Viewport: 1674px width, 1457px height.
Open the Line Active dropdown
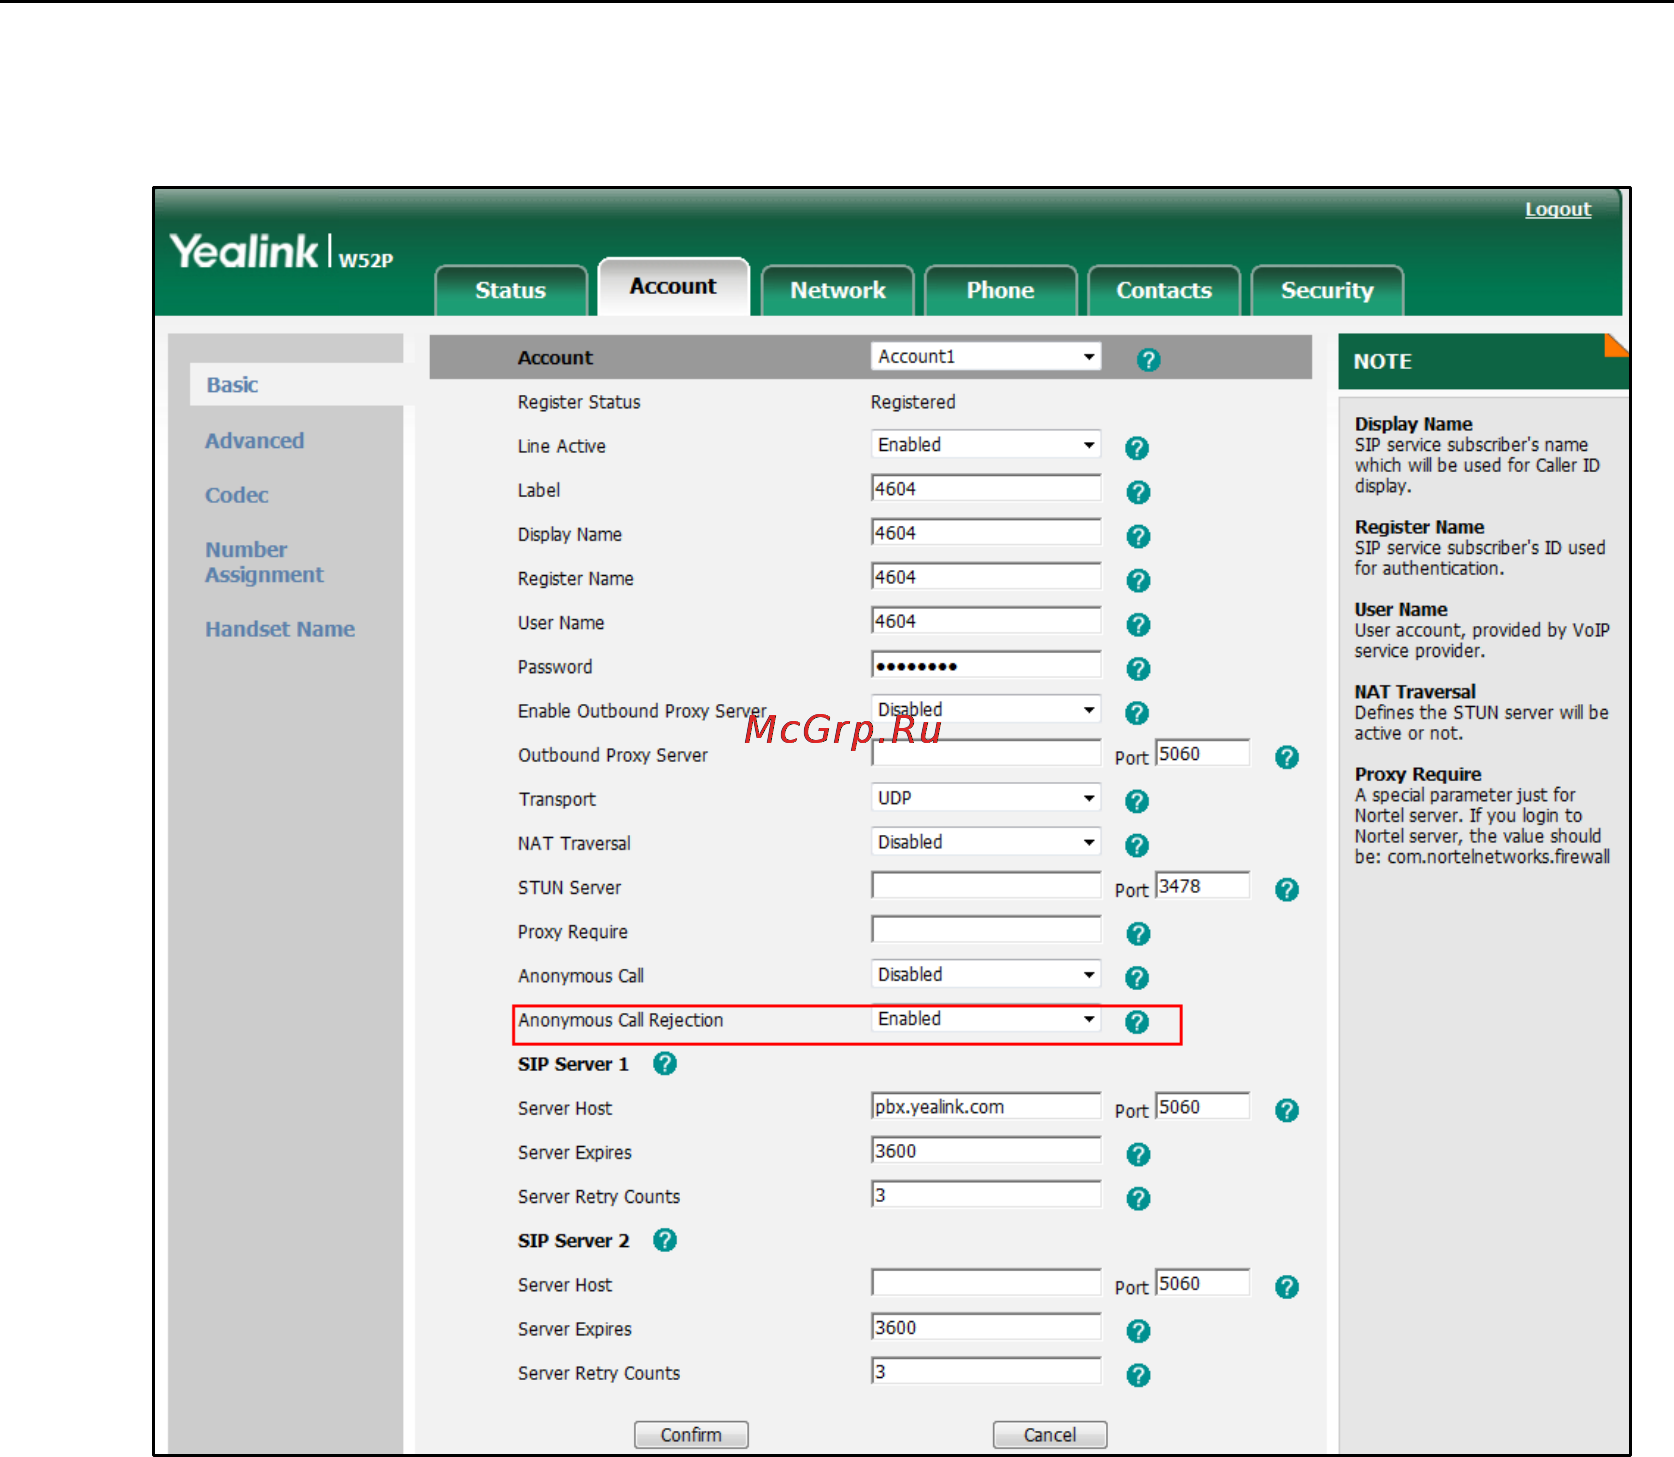pyautogui.click(x=986, y=445)
